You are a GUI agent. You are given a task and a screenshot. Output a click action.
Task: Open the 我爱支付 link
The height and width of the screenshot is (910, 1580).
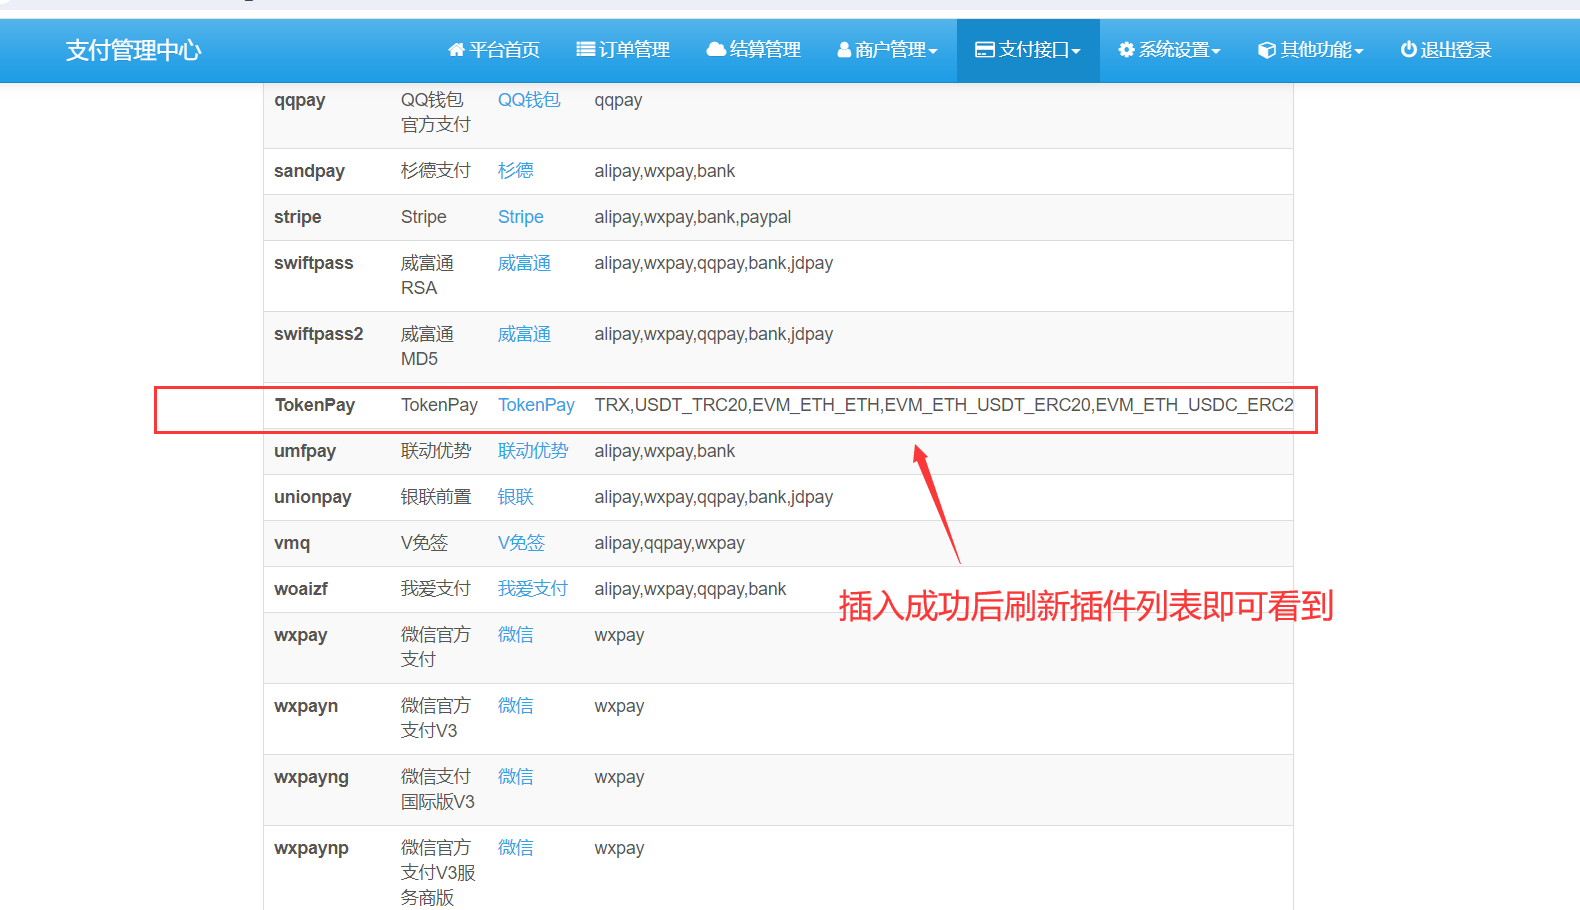click(533, 589)
